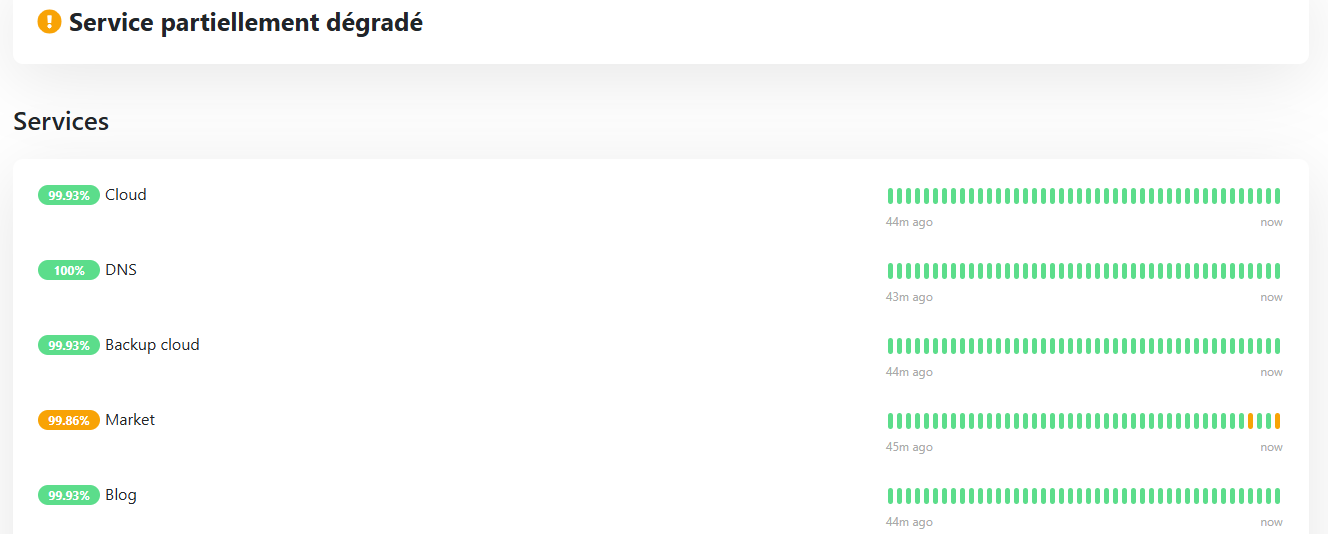Screen dimensions: 1328x534
Task: Open the Cloud service name
Action: [126, 195]
